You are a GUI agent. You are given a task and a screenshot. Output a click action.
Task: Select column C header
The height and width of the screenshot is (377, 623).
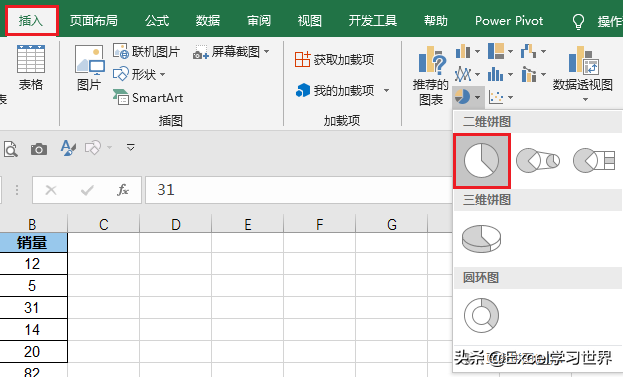(104, 224)
